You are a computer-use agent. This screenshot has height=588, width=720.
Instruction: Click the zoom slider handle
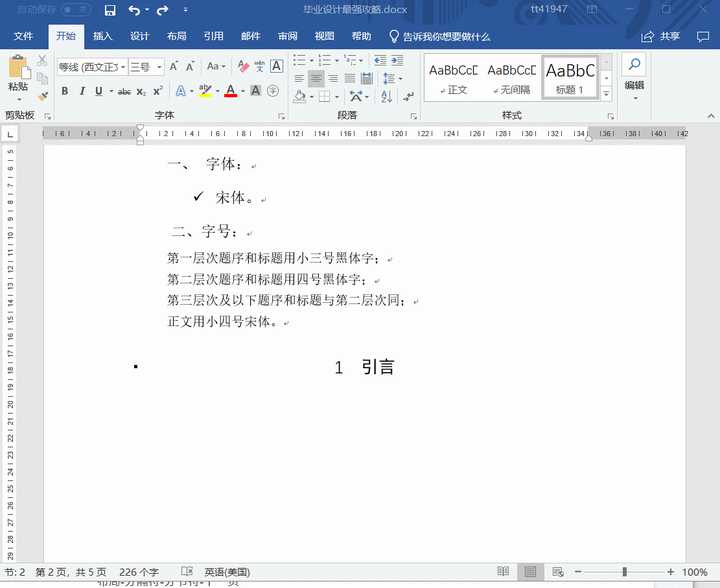[x=624, y=571]
